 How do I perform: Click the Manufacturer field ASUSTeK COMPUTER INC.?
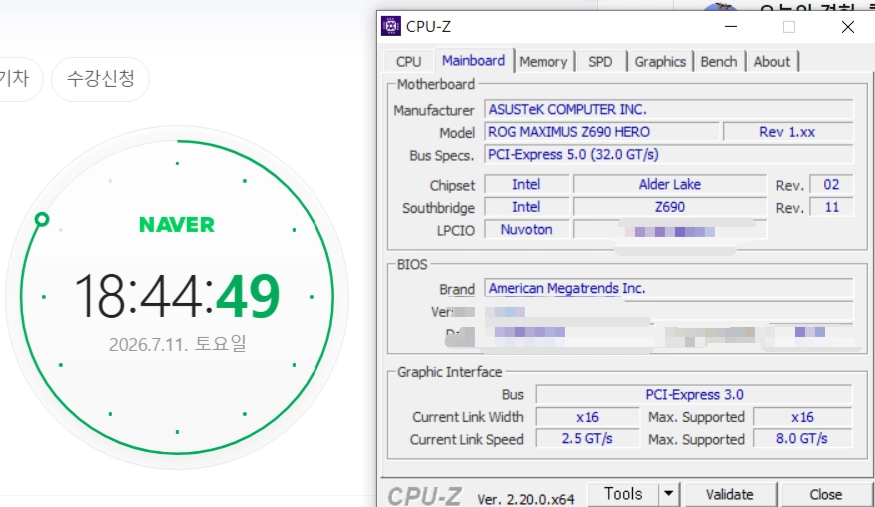coord(669,109)
